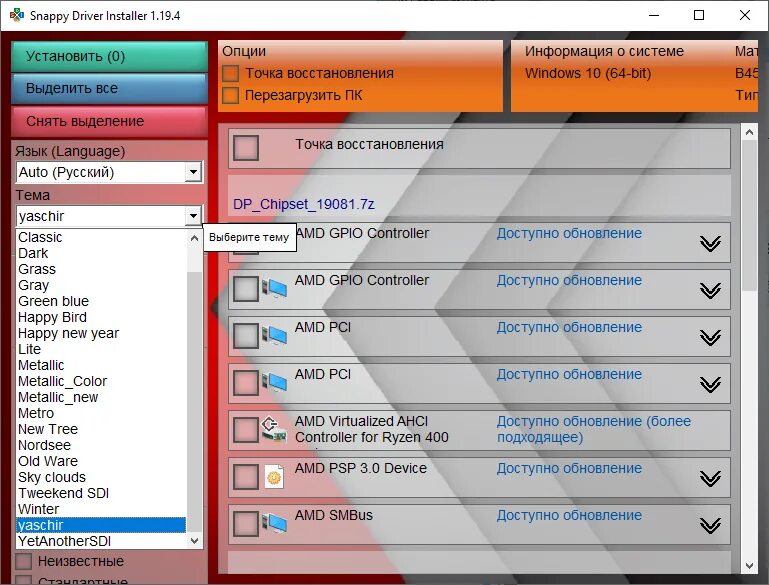Click the Информация о системе header
The height and width of the screenshot is (585, 769).
coord(604,51)
